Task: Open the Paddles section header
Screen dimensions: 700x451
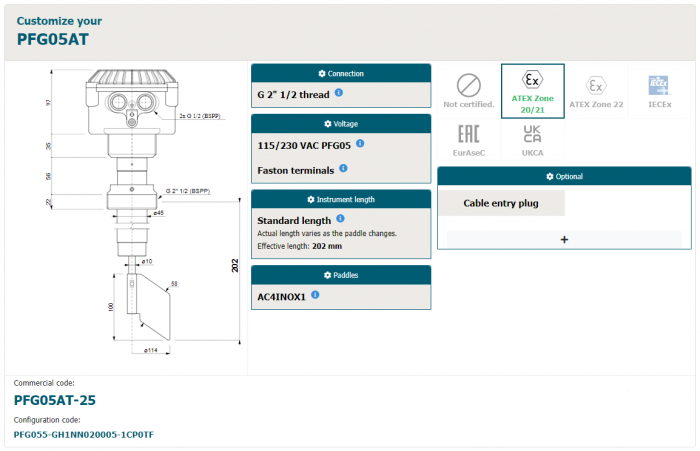Action: point(341,275)
